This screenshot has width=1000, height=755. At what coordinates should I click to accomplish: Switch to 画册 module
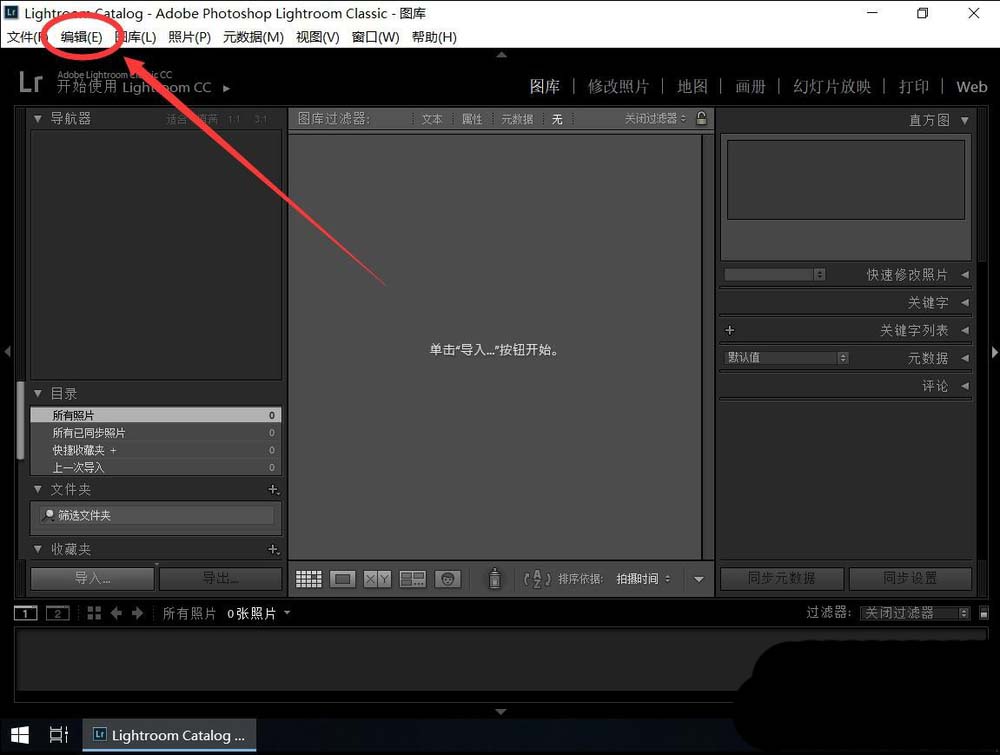pos(750,87)
